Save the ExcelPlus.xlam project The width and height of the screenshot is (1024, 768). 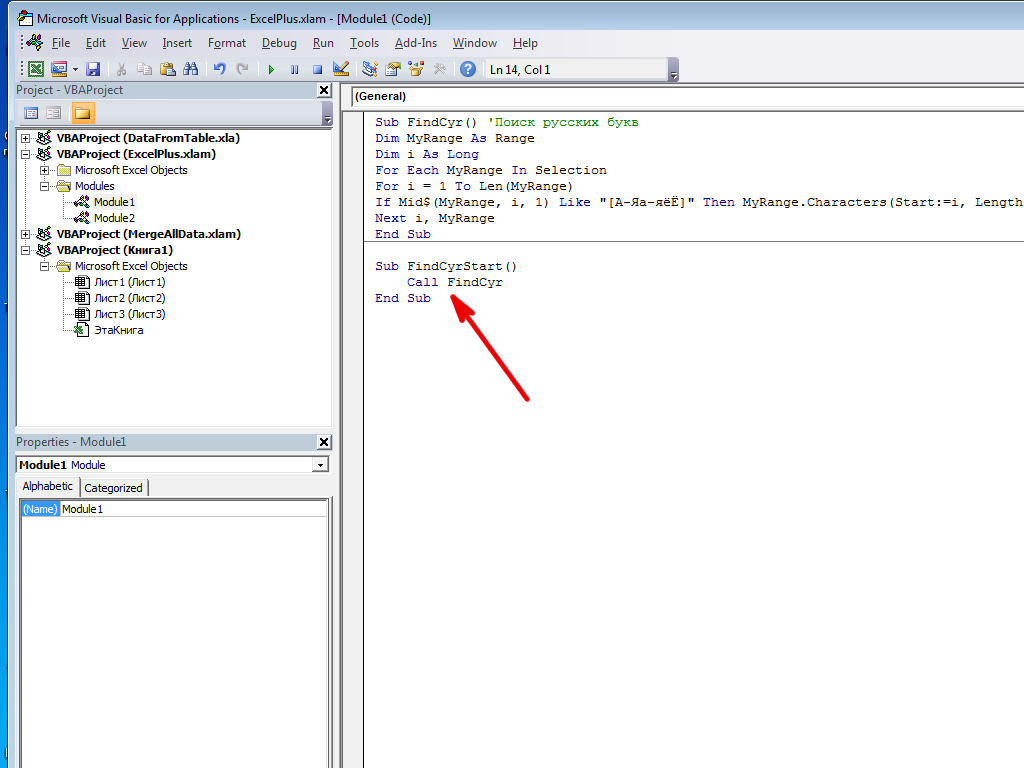point(93,69)
